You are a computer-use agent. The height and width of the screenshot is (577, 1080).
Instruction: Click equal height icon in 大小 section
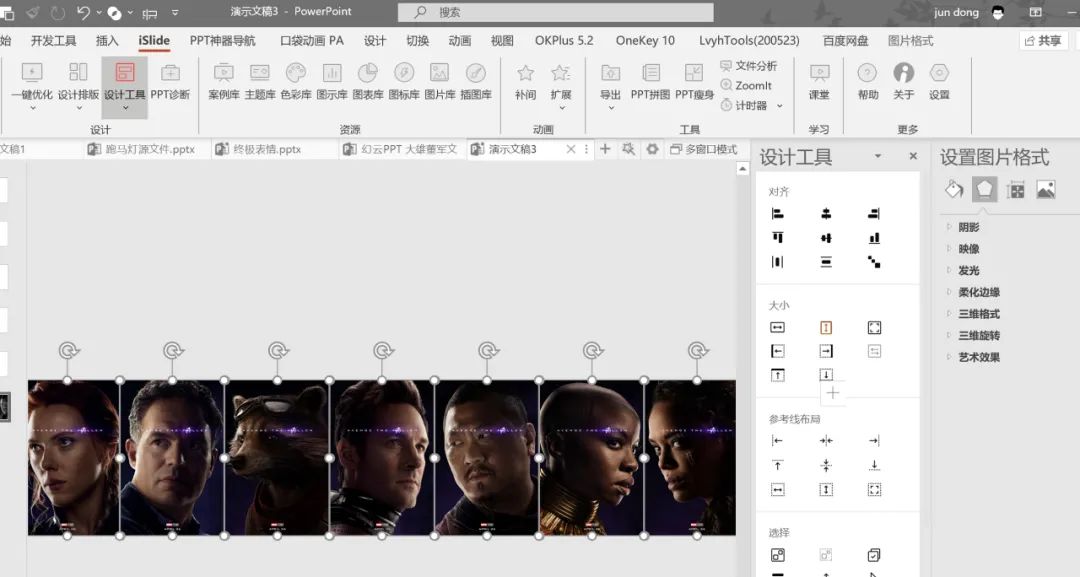pos(826,328)
